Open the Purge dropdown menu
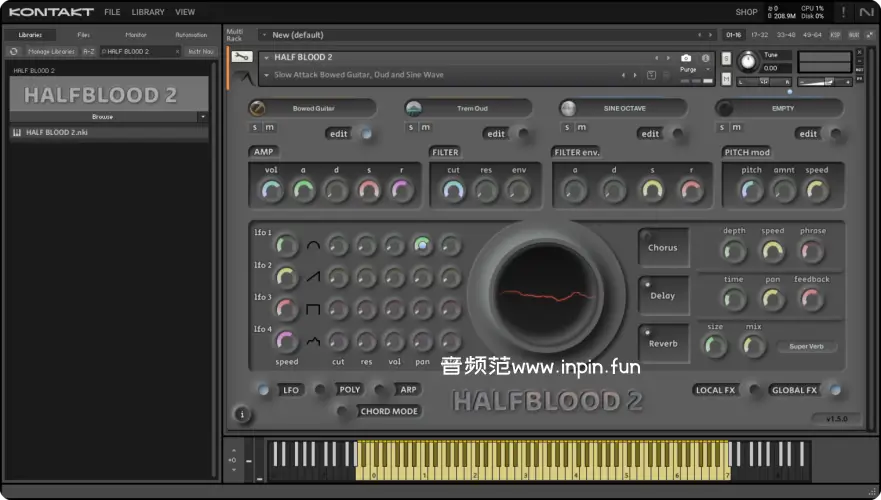881x500 pixels. point(689,70)
